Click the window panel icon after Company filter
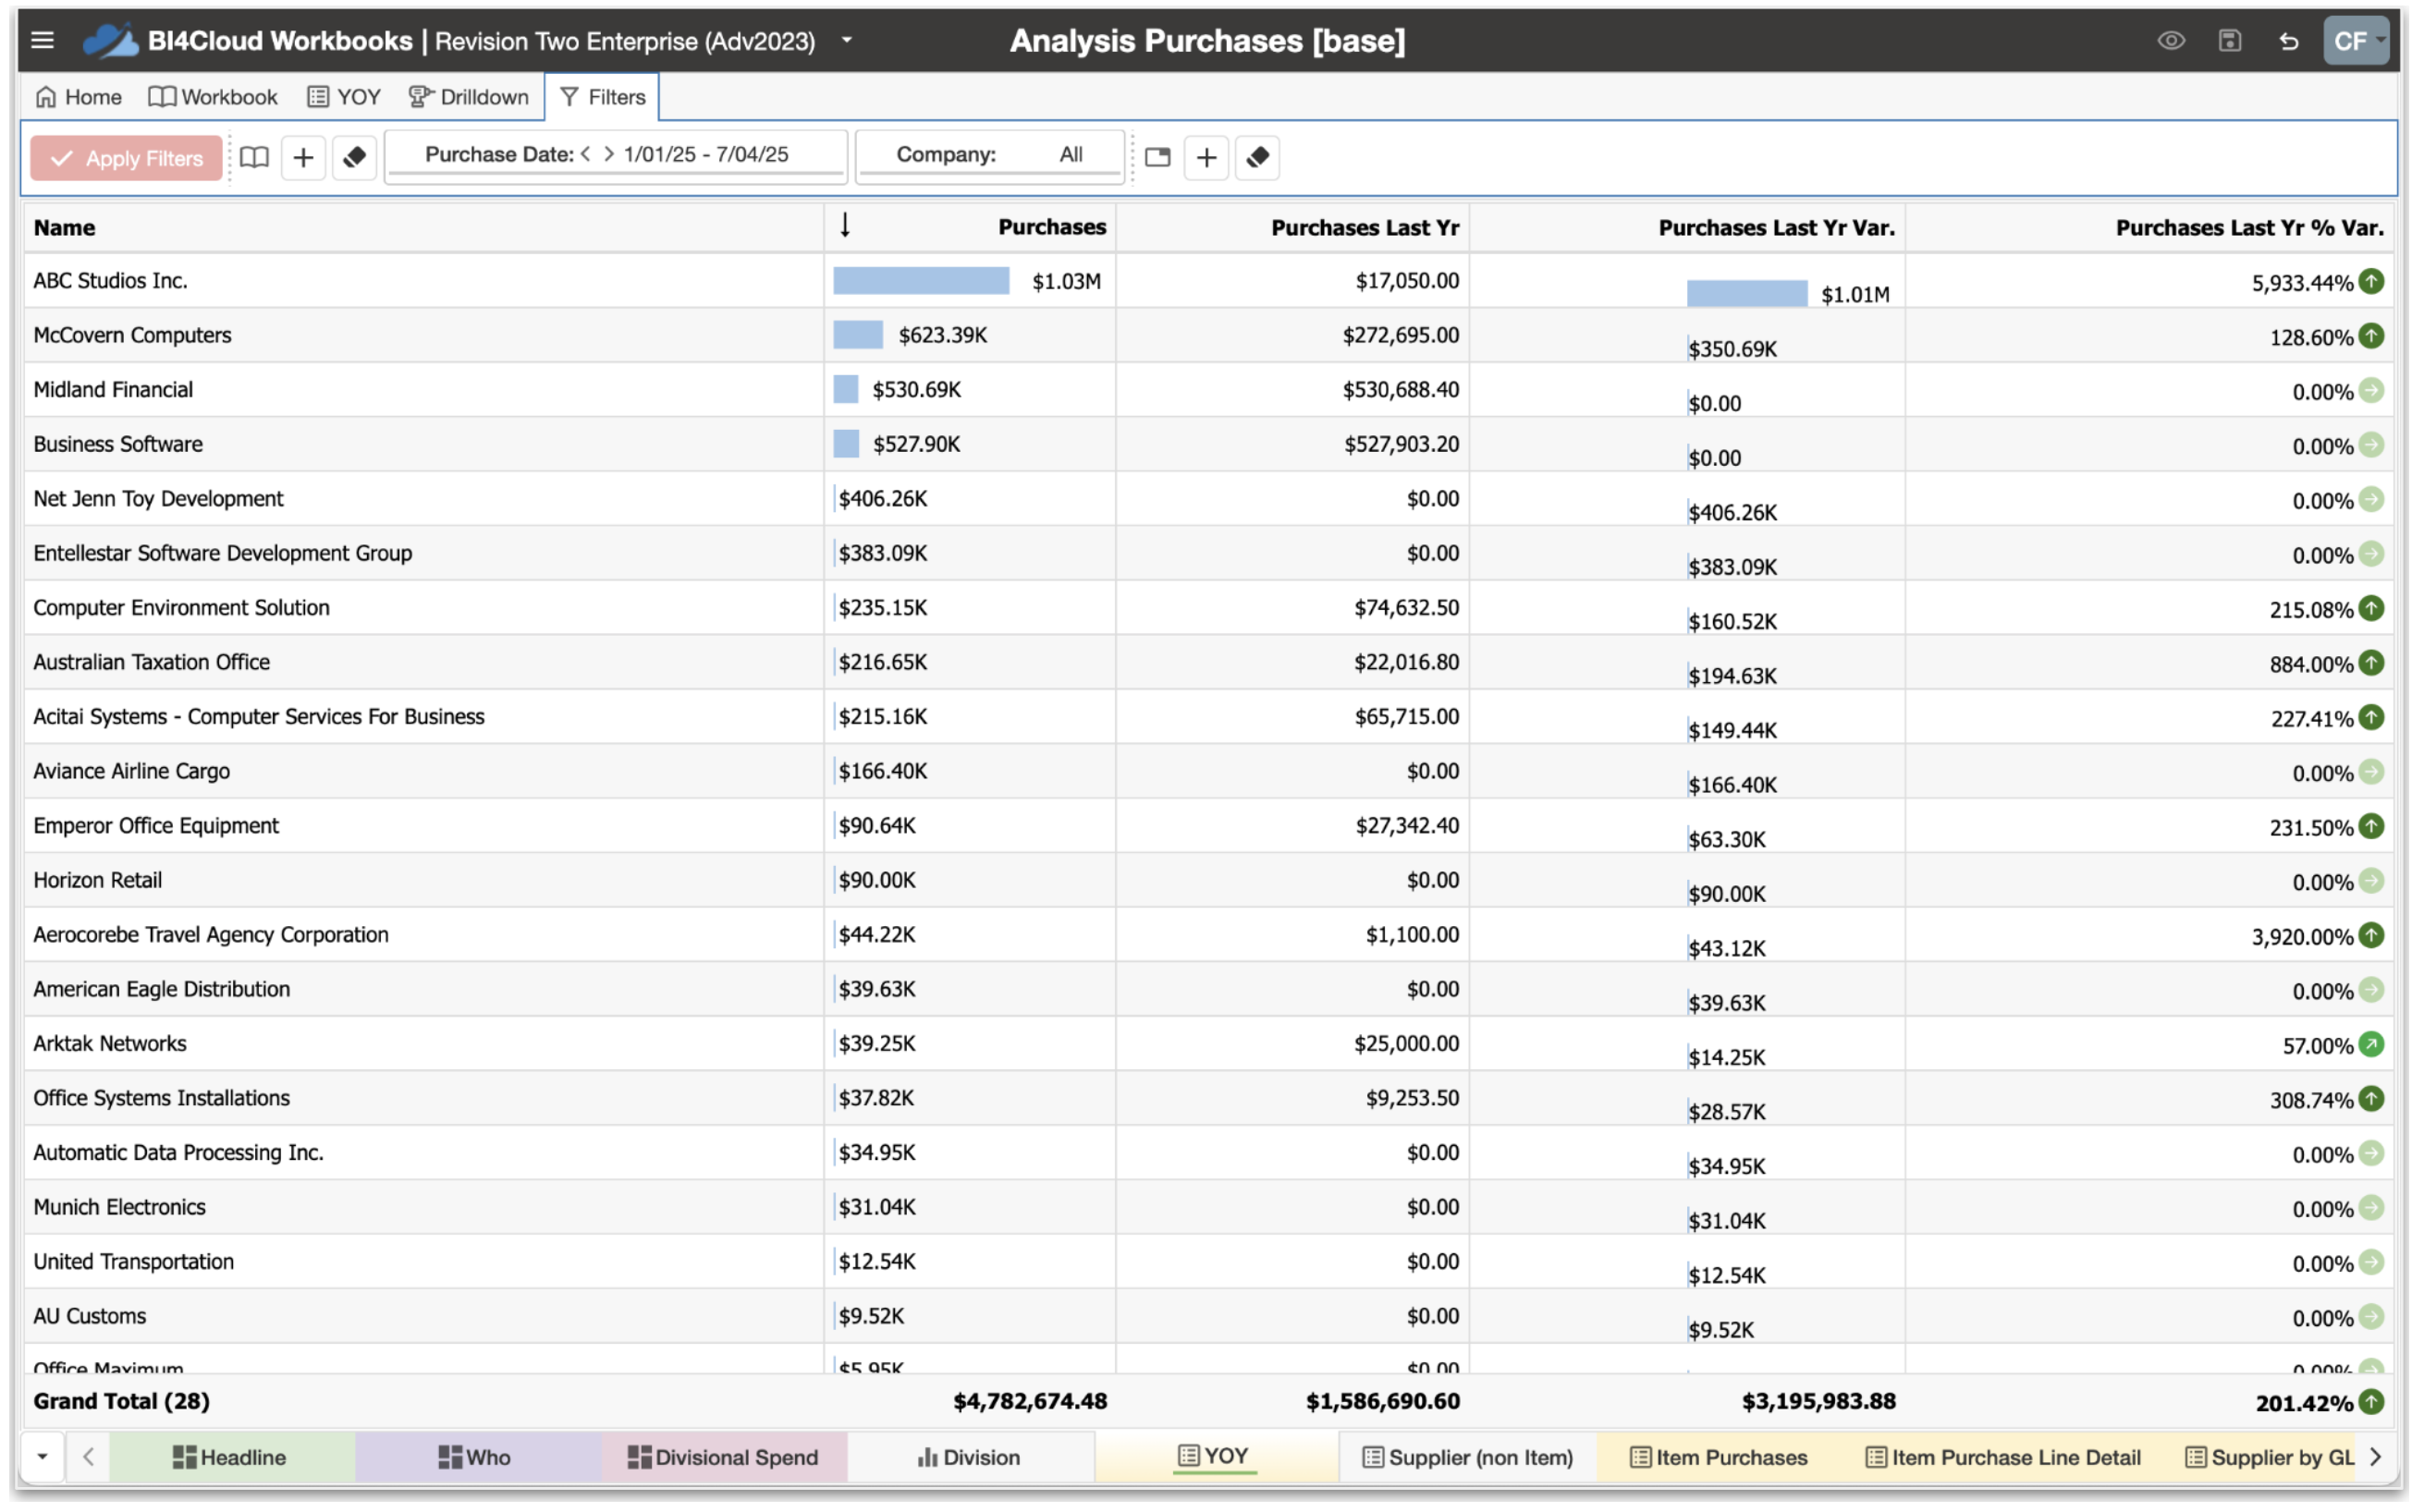 click(x=1157, y=158)
